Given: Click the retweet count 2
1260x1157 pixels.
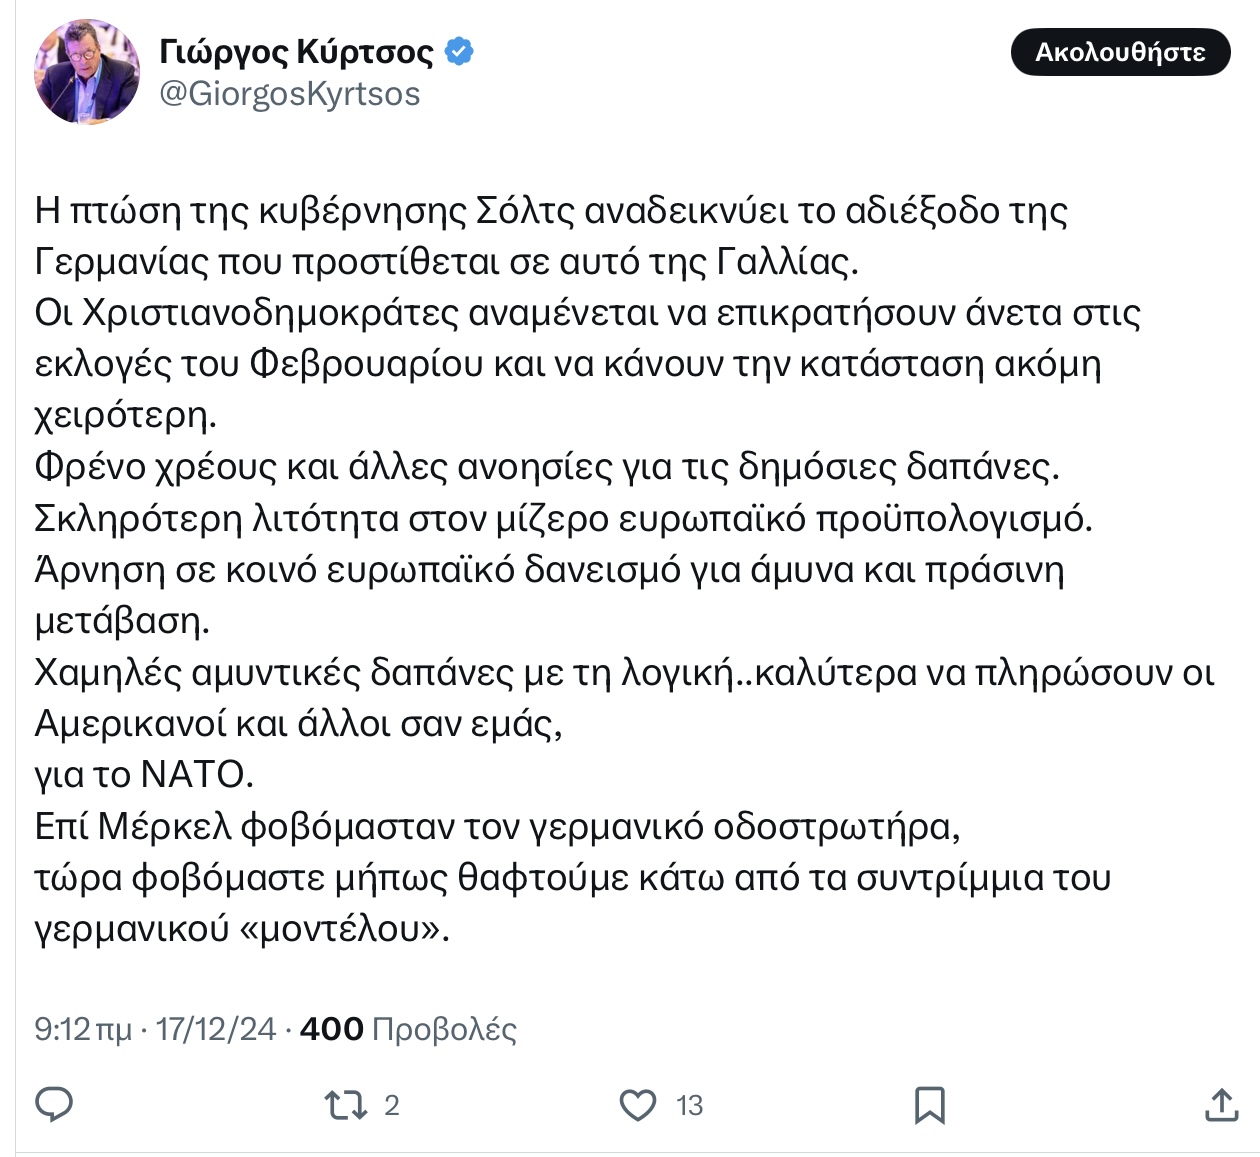Looking at the screenshot, I should [391, 1105].
